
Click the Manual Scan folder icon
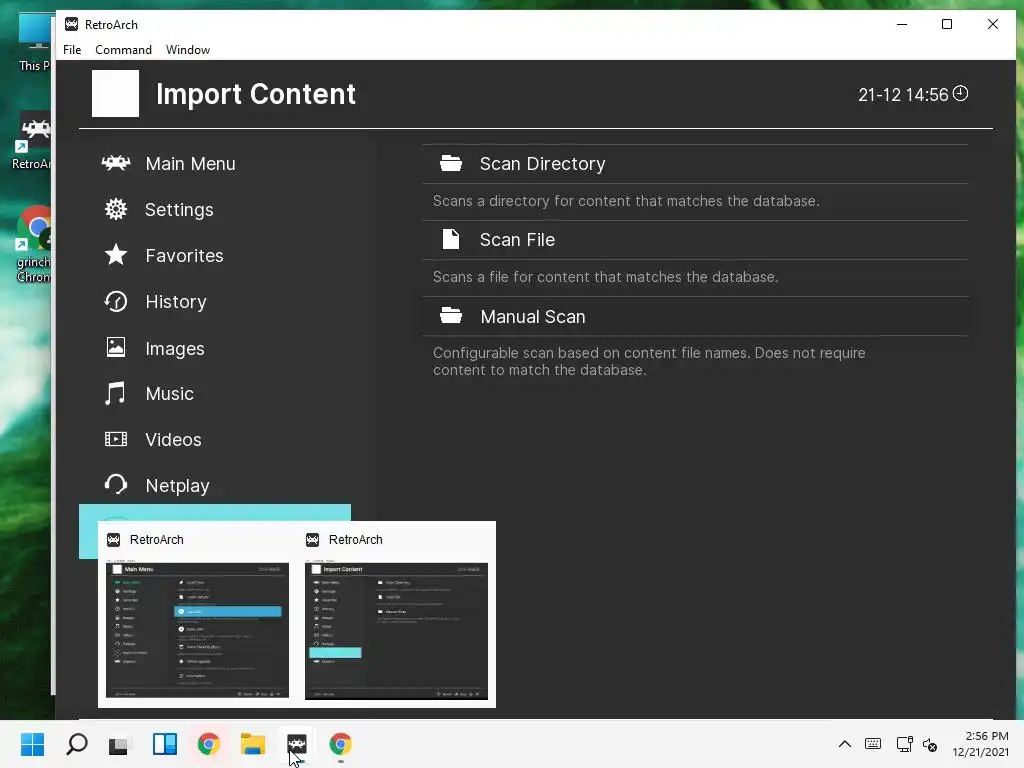pos(451,315)
